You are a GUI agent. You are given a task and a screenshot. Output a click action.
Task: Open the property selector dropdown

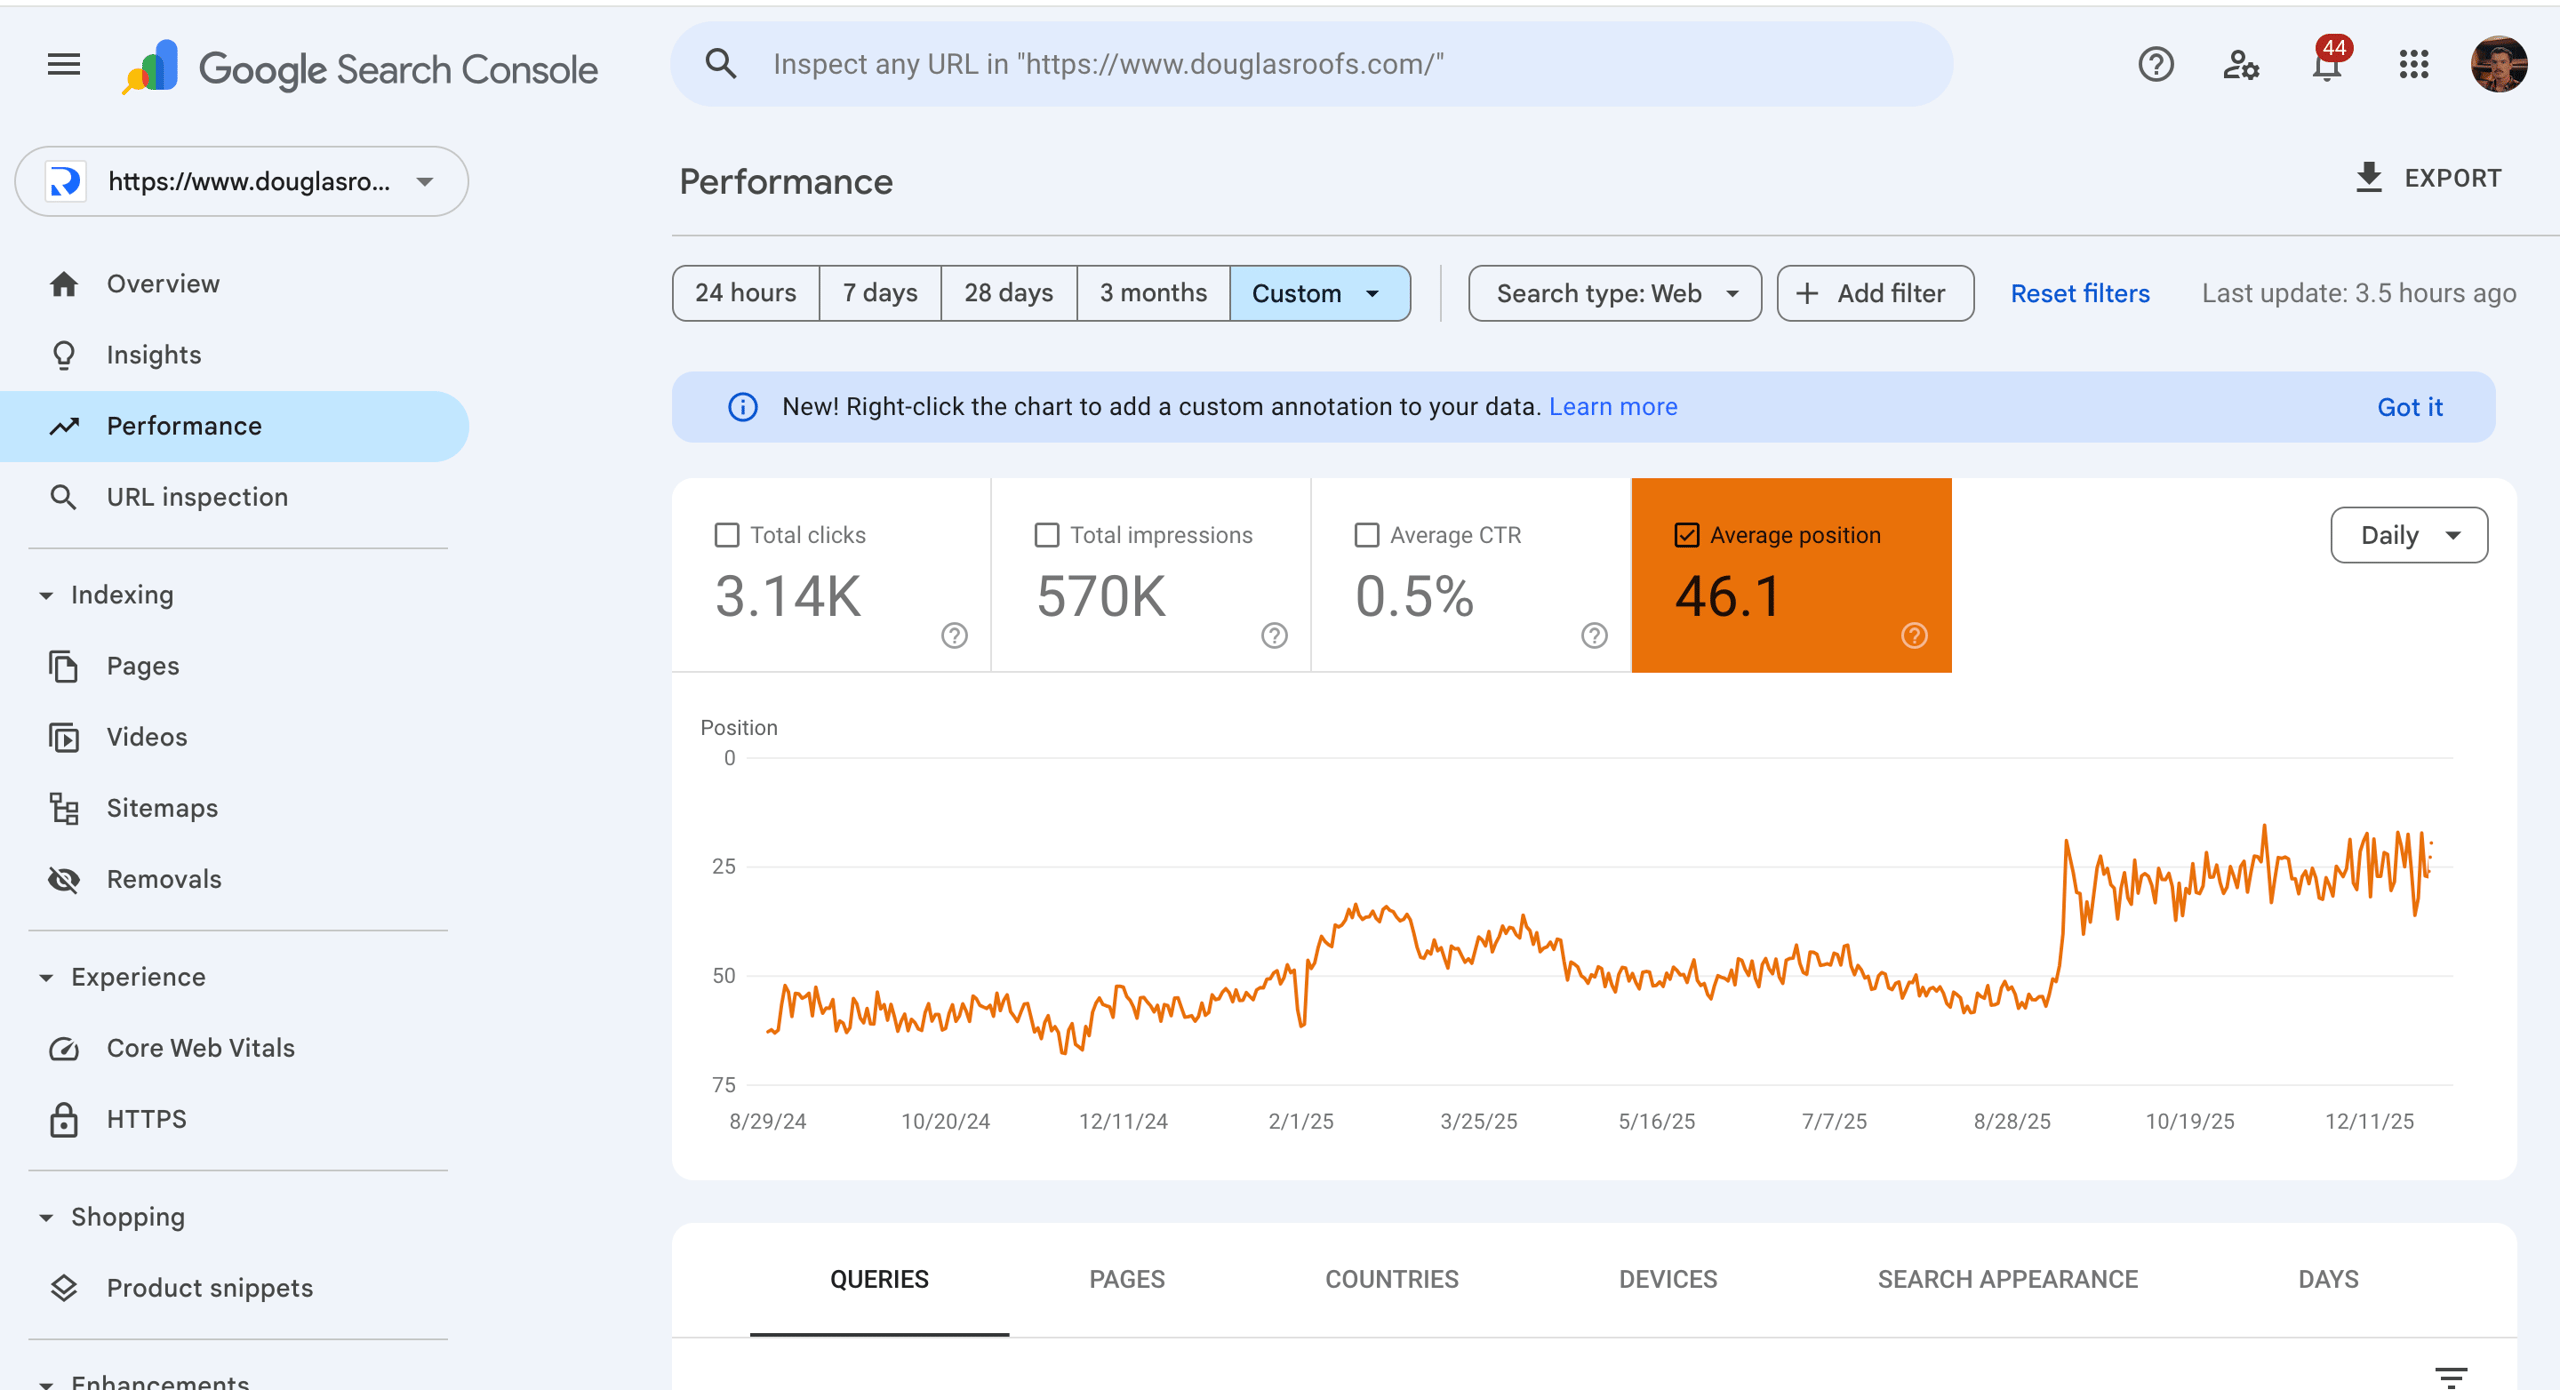(x=242, y=181)
